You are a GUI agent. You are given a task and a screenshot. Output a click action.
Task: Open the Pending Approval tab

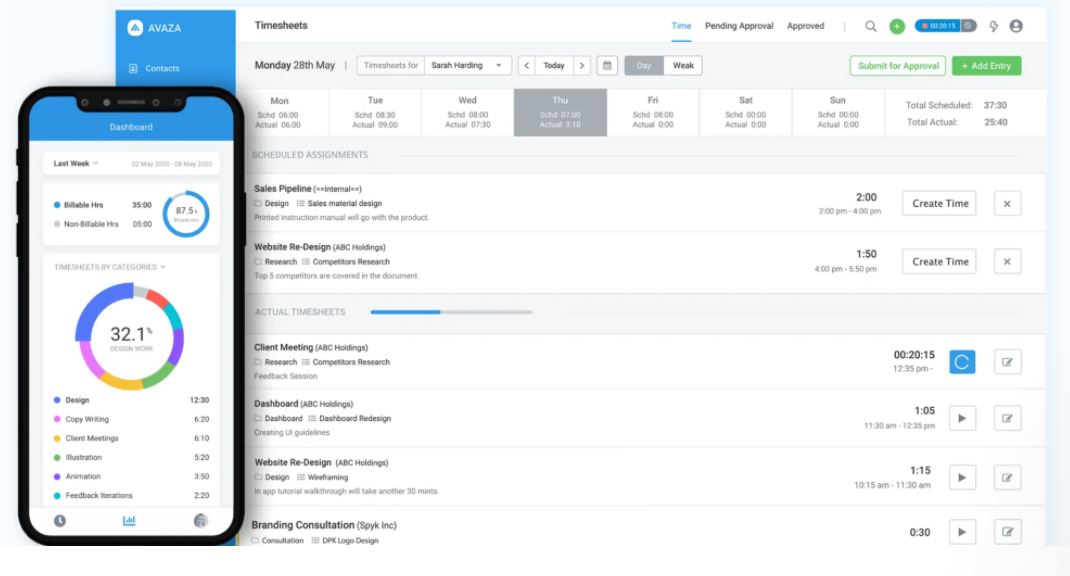(x=739, y=26)
